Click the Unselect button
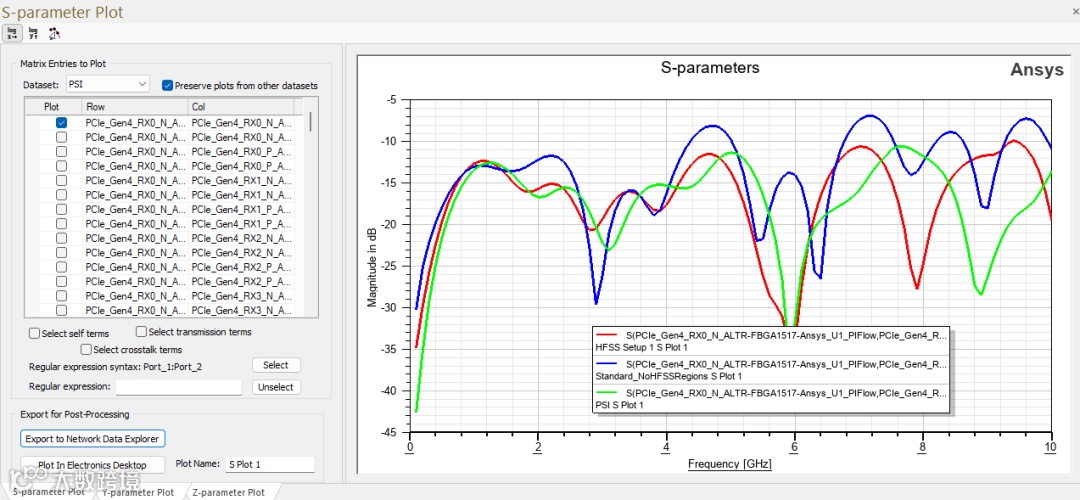The image size is (1080, 500). click(276, 387)
